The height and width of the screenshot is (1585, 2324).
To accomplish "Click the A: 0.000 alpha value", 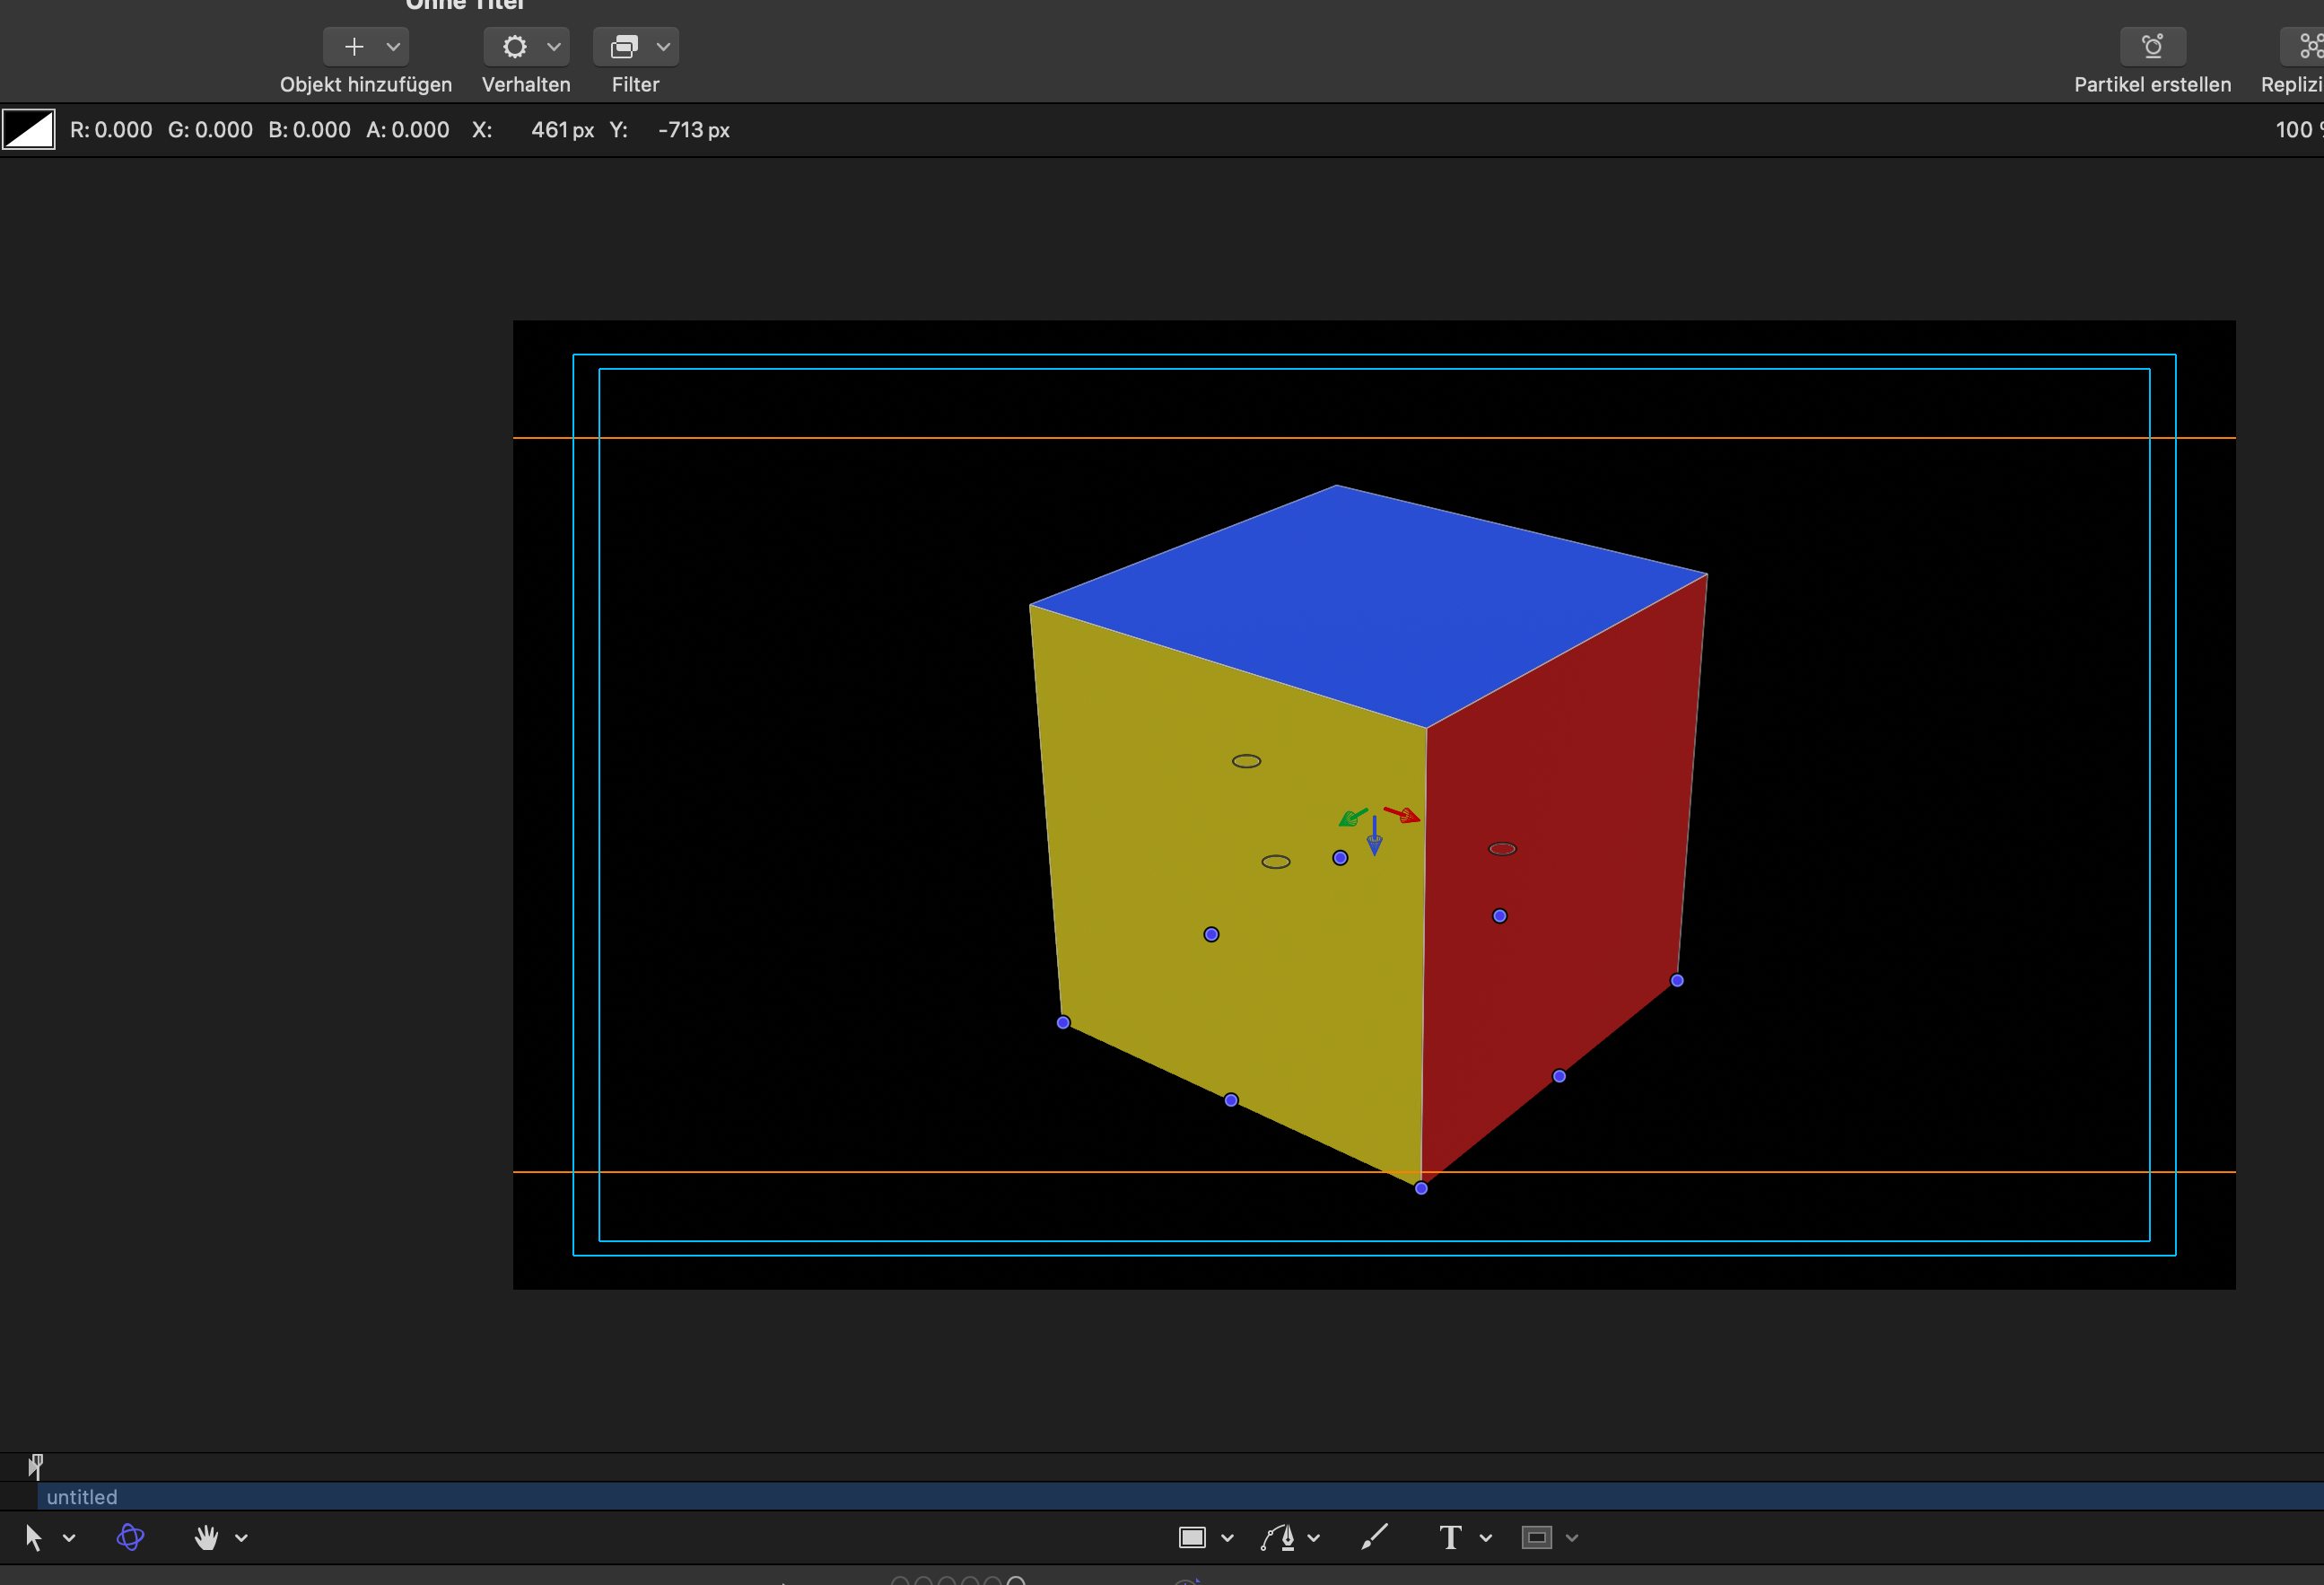I will [x=408, y=130].
